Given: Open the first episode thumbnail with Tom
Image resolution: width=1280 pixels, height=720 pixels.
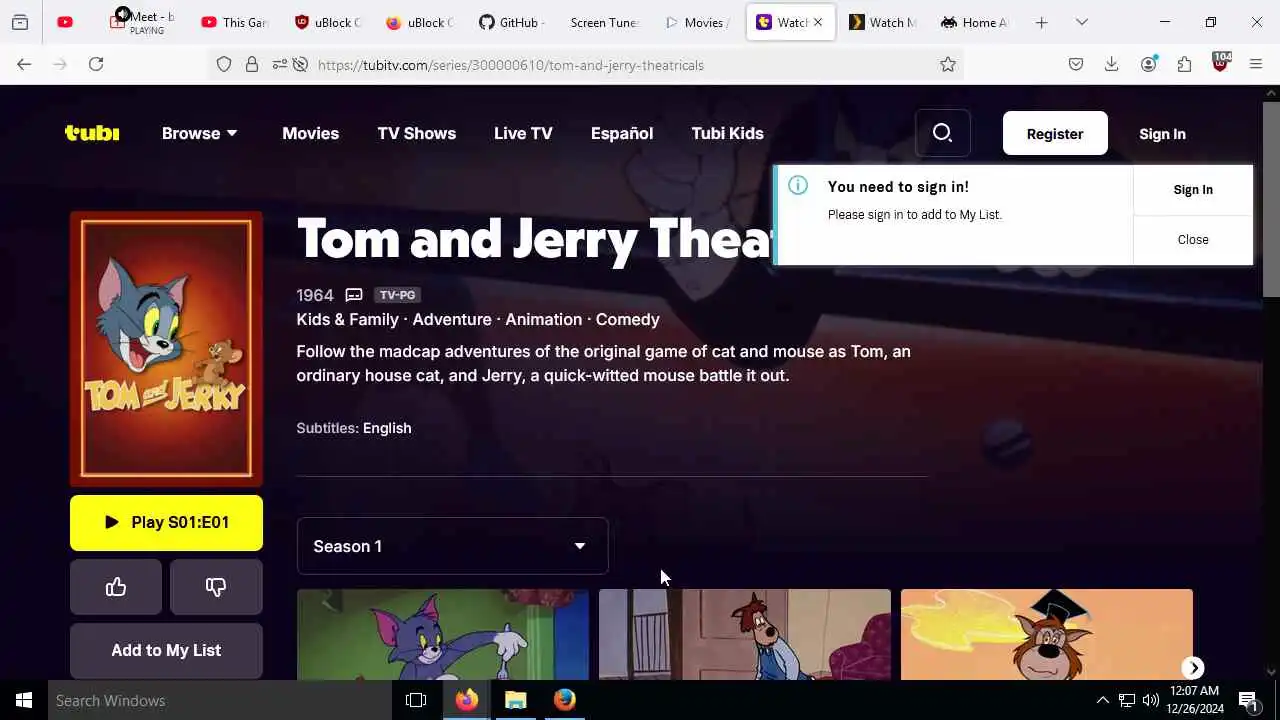Looking at the screenshot, I should click(x=443, y=634).
